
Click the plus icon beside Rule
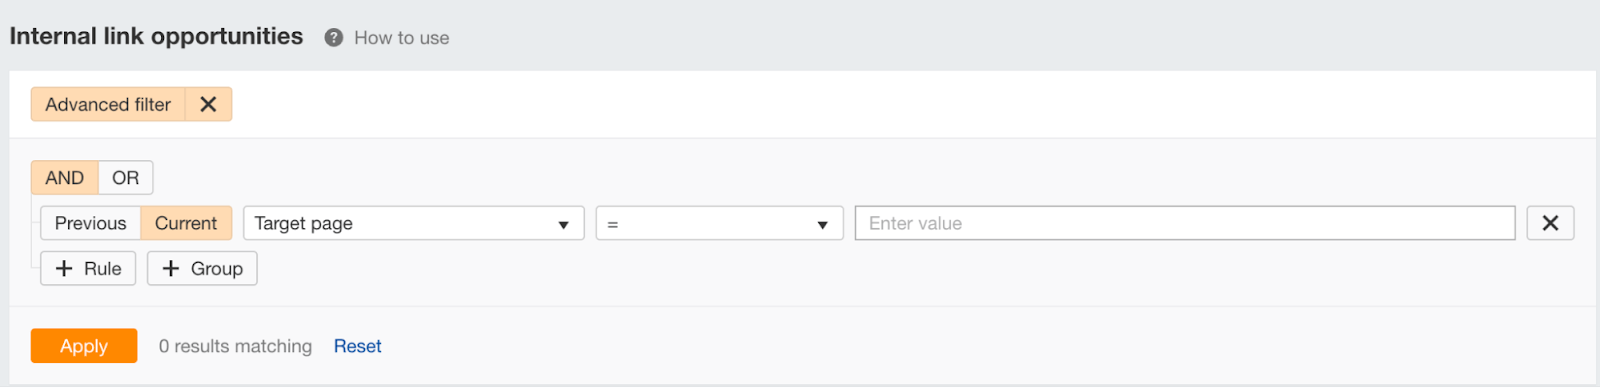pyautogui.click(x=64, y=268)
